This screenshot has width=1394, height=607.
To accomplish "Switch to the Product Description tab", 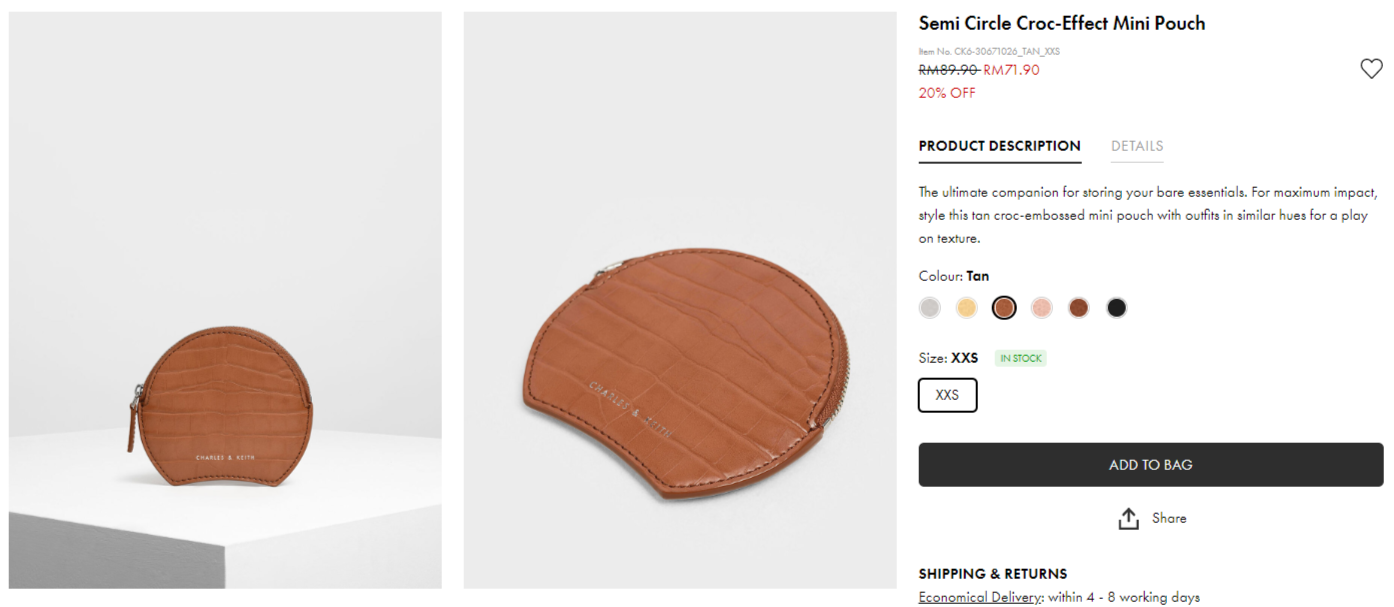I will pos(999,146).
